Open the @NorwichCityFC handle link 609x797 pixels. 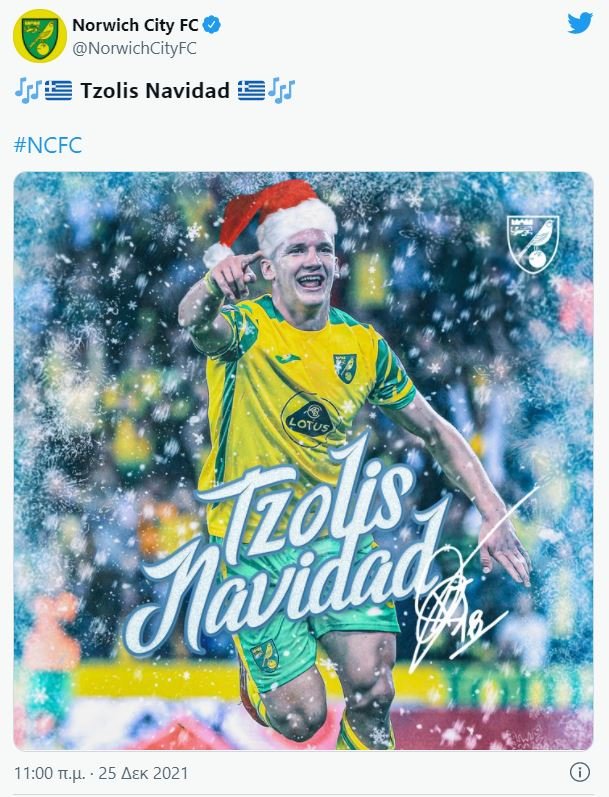click(x=134, y=48)
